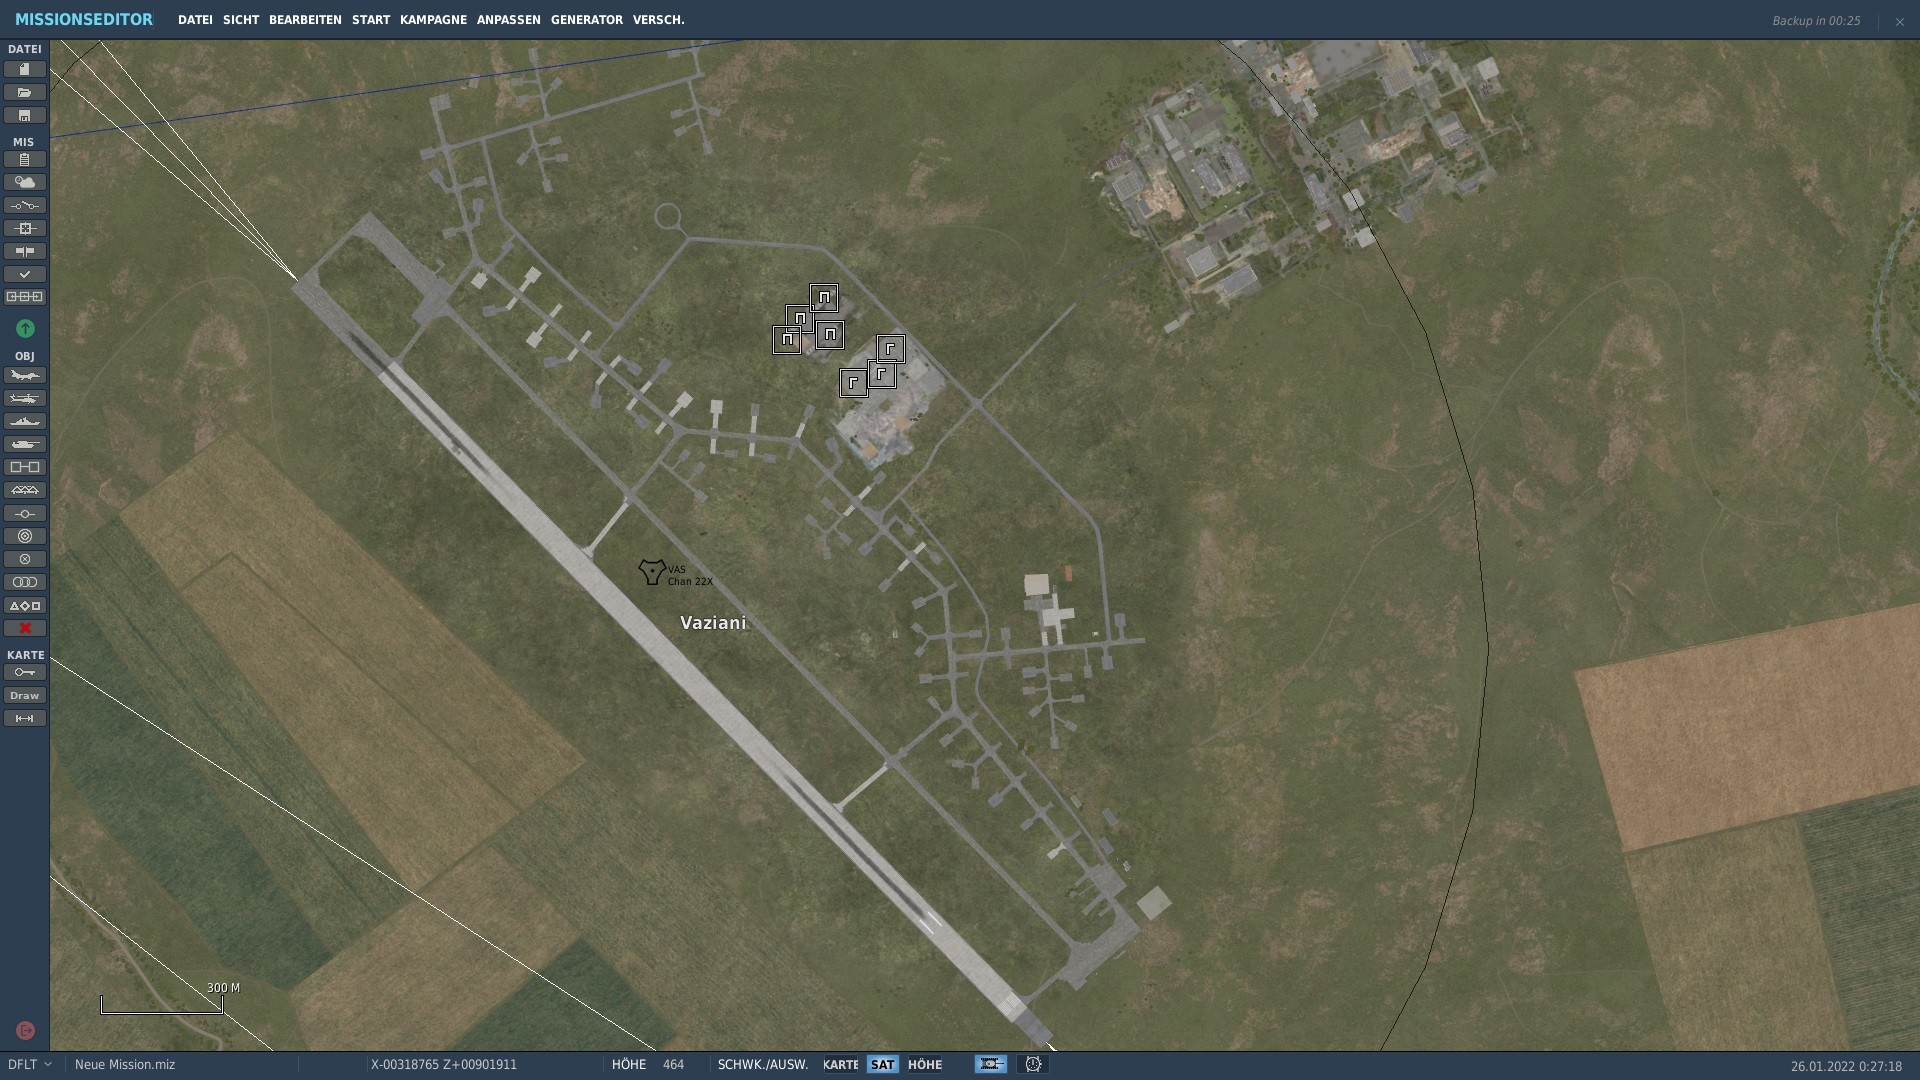Open the trigger rules switch icon

coord(25,206)
